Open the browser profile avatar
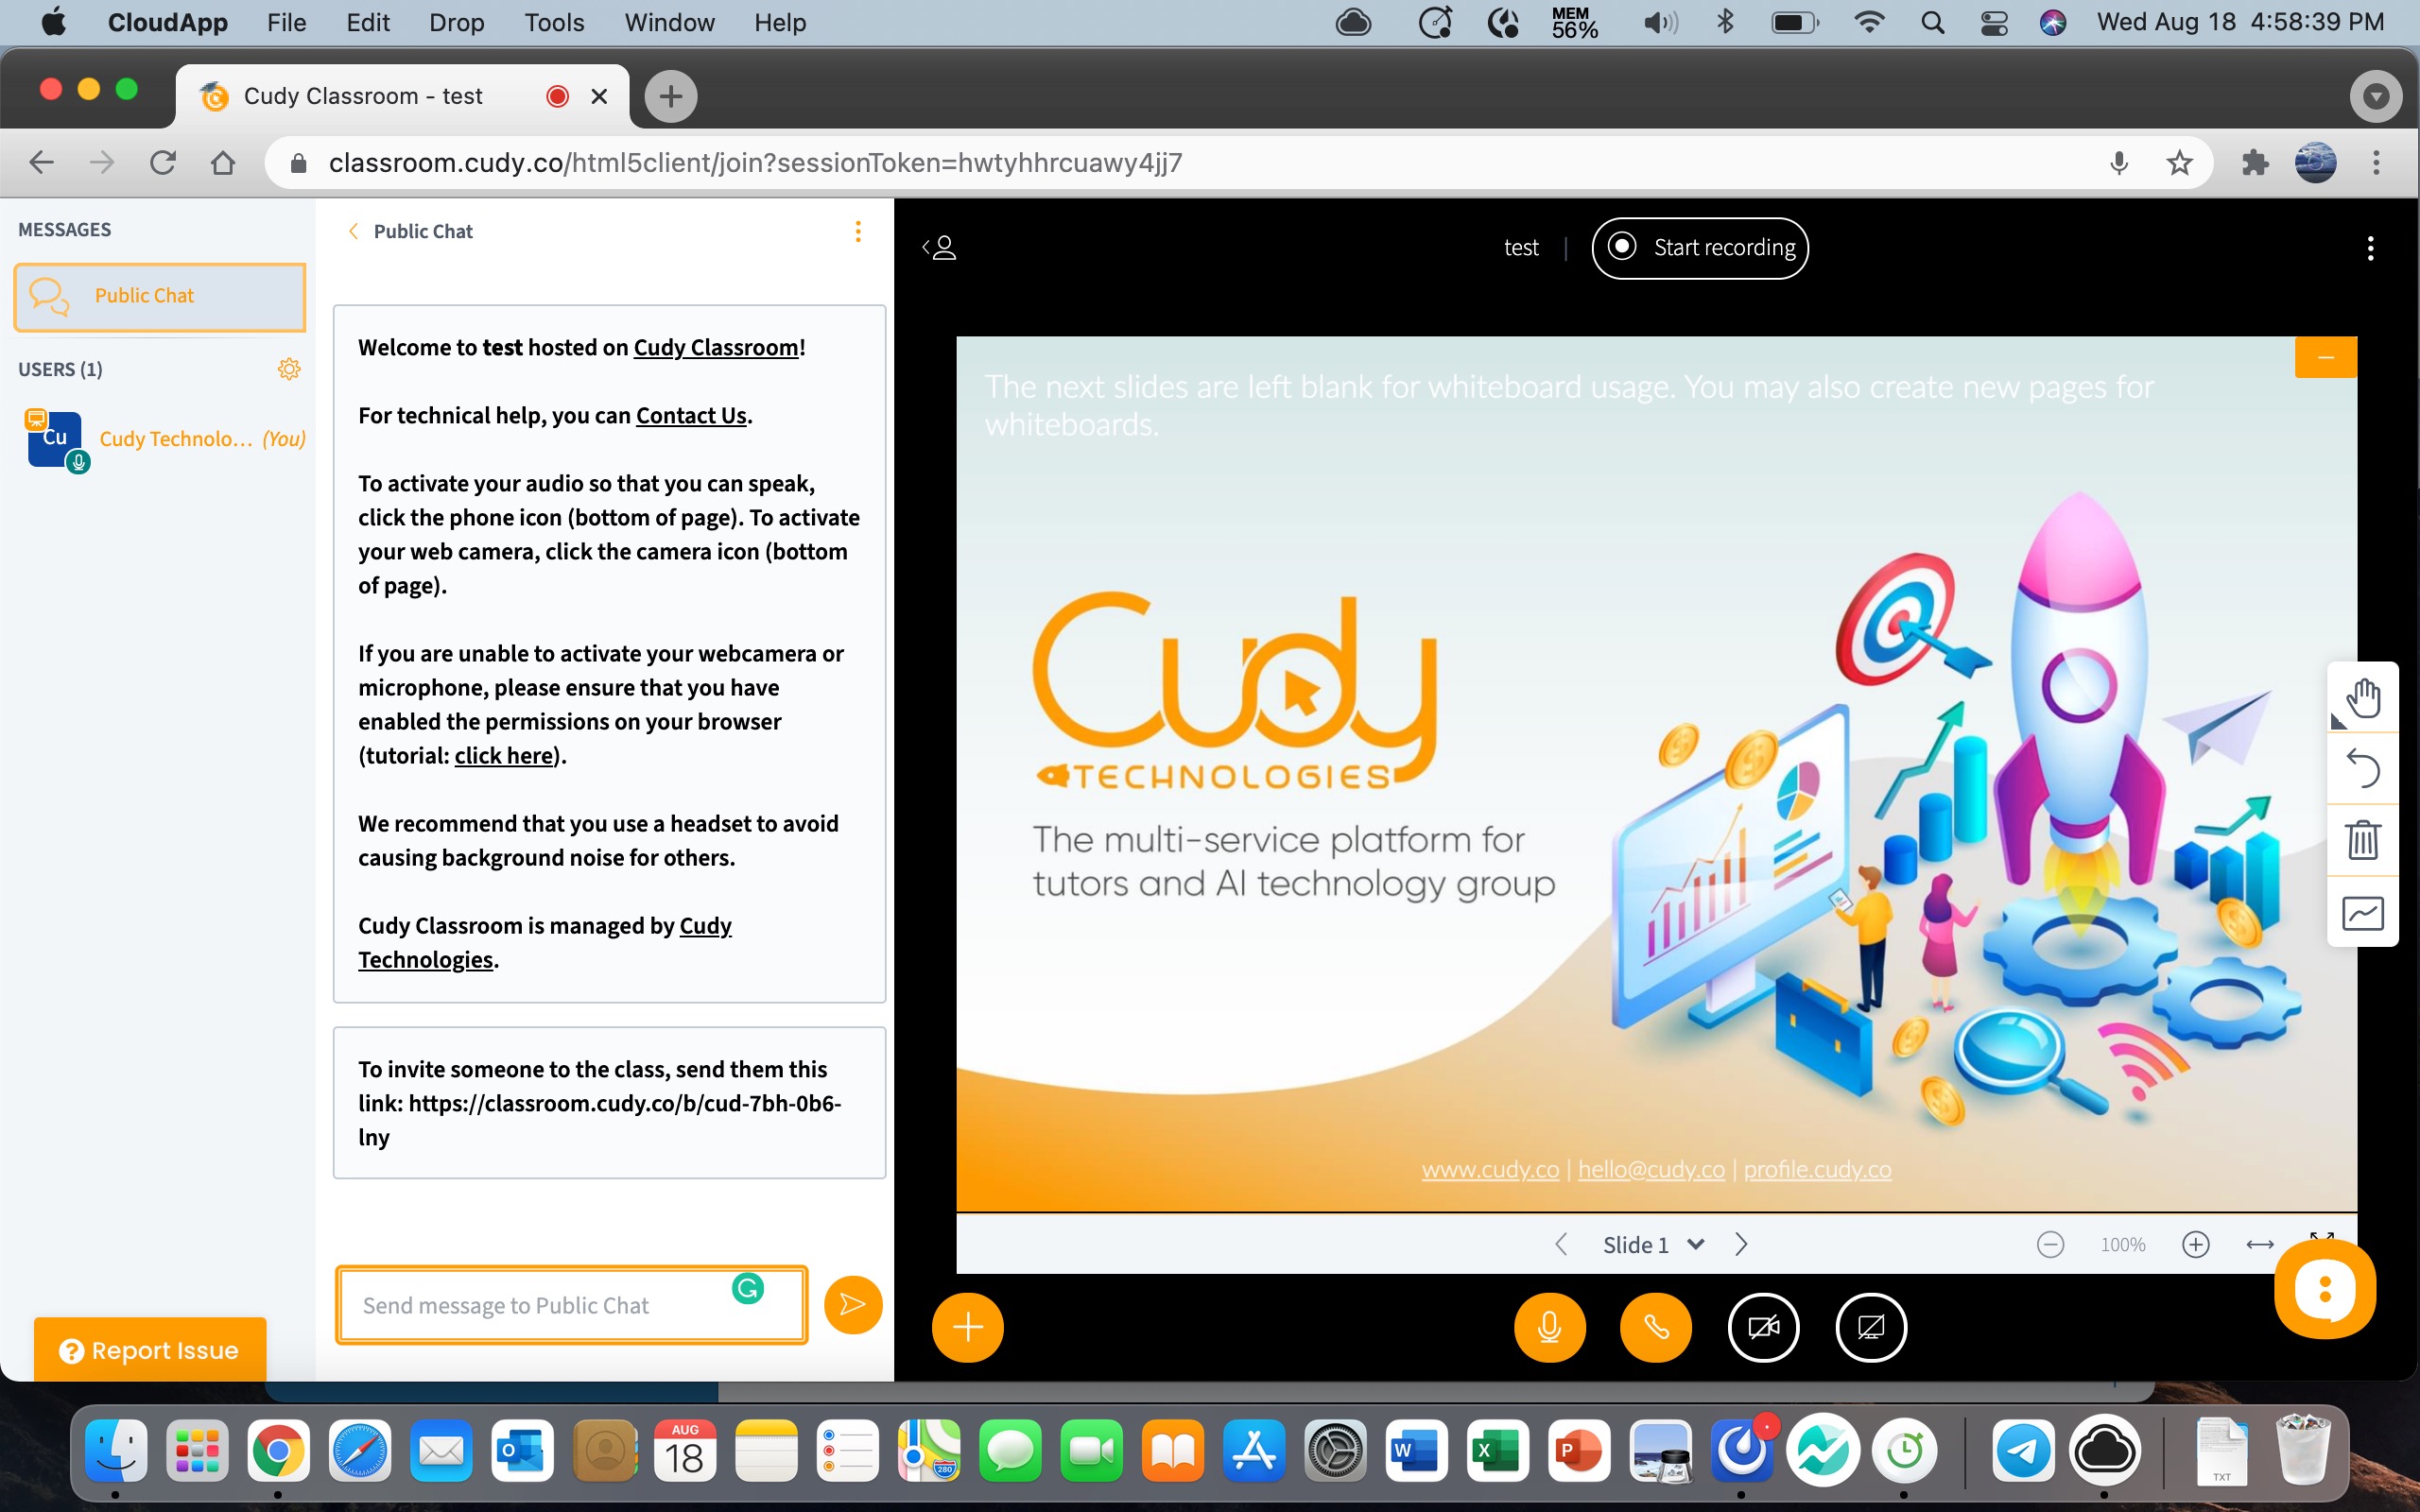This screenshot has width=2420, height=1512. tap(2315, 162)
